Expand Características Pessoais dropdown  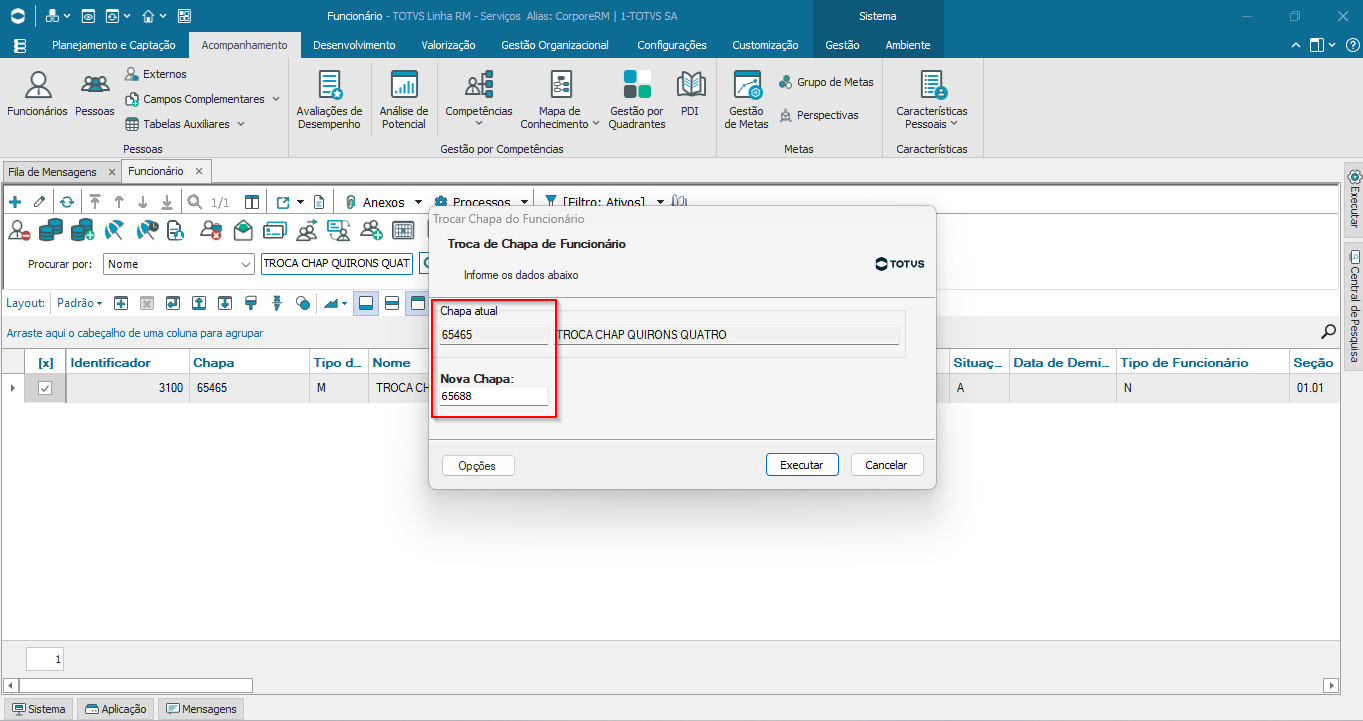[954, 124]
